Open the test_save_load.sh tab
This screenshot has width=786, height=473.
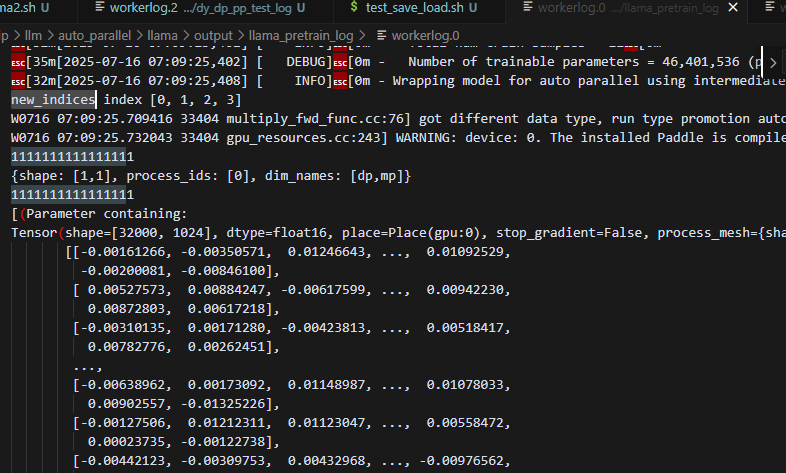pyautogui.click(x=410, y=8)
